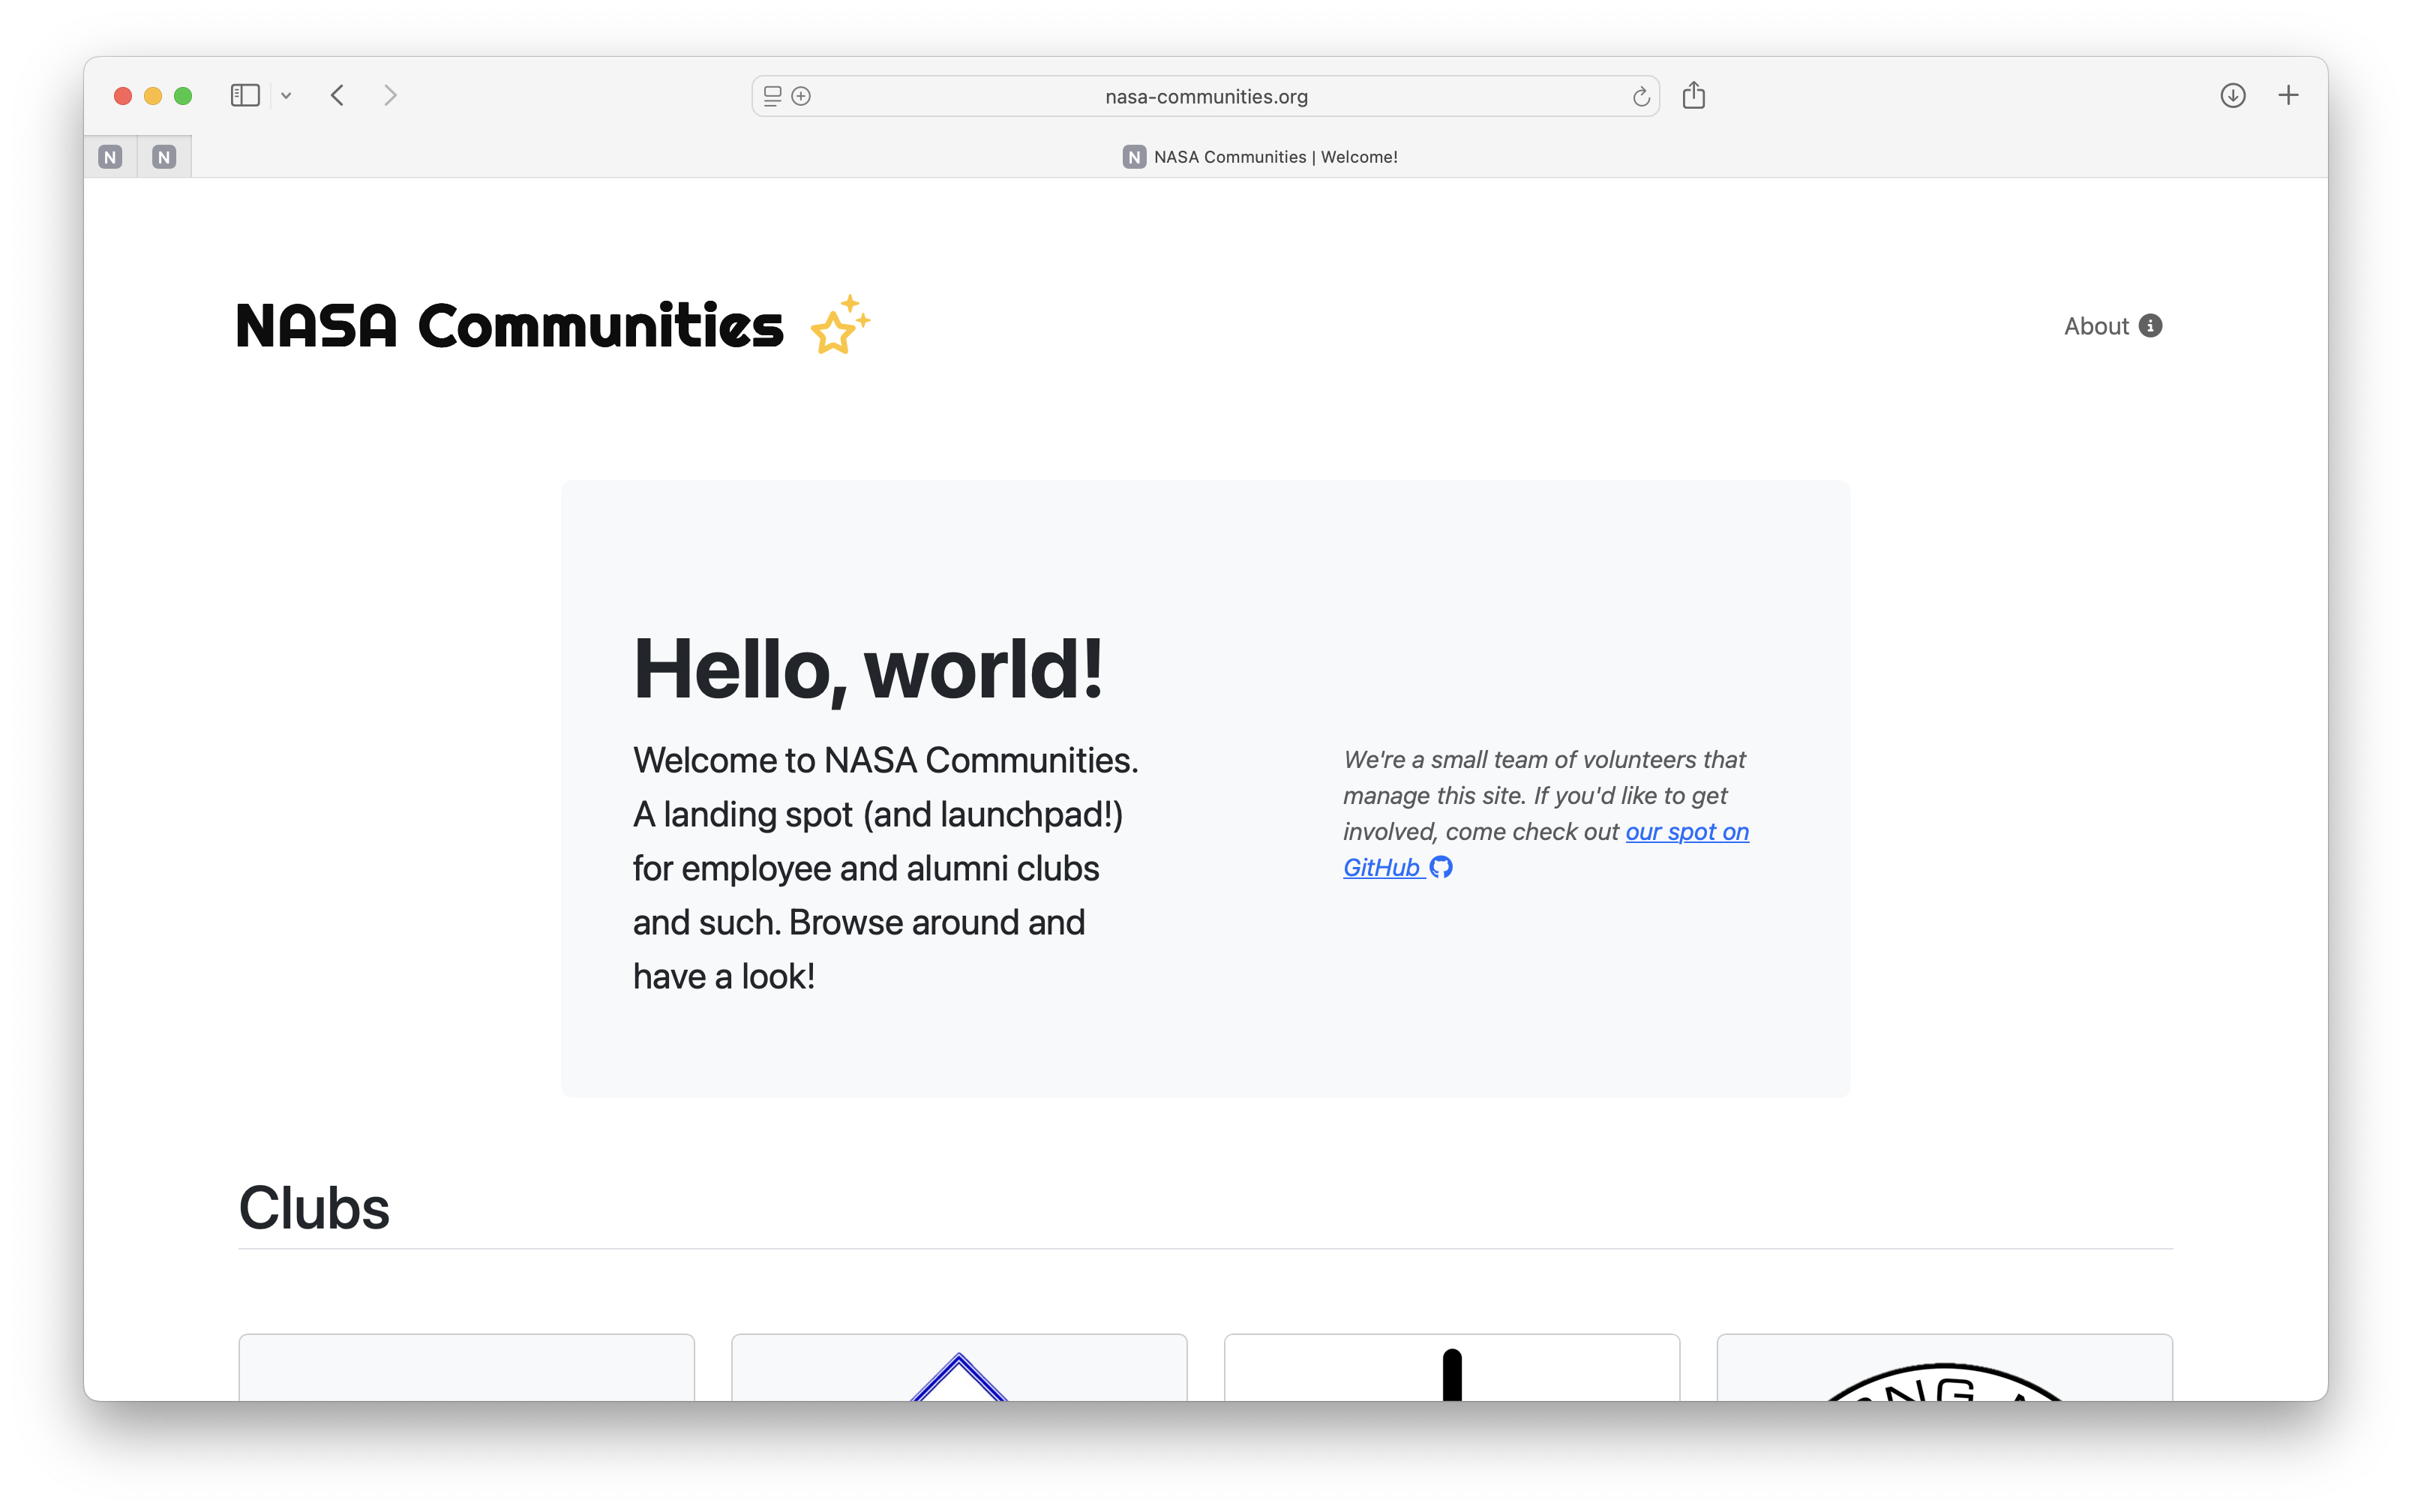The width and height of the screenshot is (2412, 1512).
Task: Toggle the Safari sidebar button
Action: (245, 96)
